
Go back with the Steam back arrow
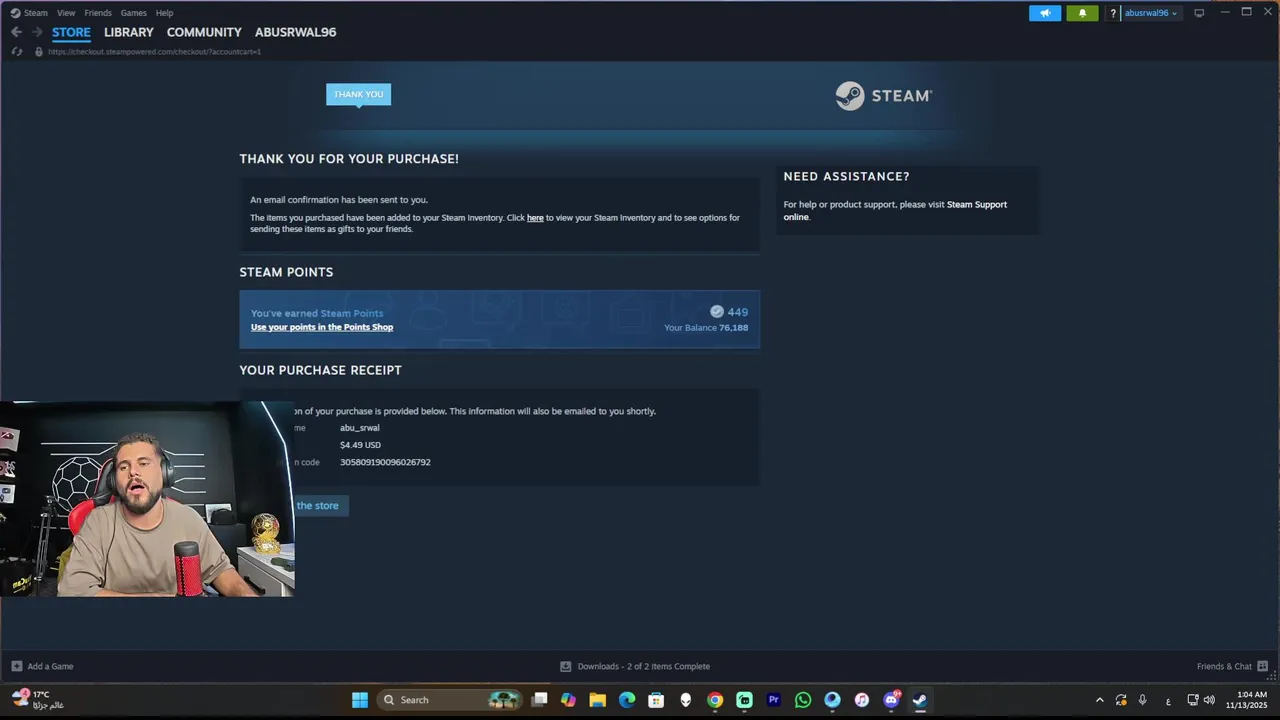click(16, 32)
